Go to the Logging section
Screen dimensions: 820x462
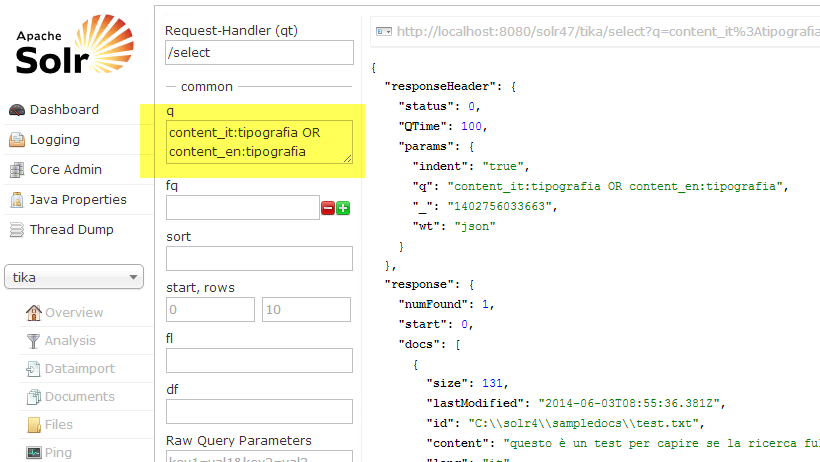[55, 140]
